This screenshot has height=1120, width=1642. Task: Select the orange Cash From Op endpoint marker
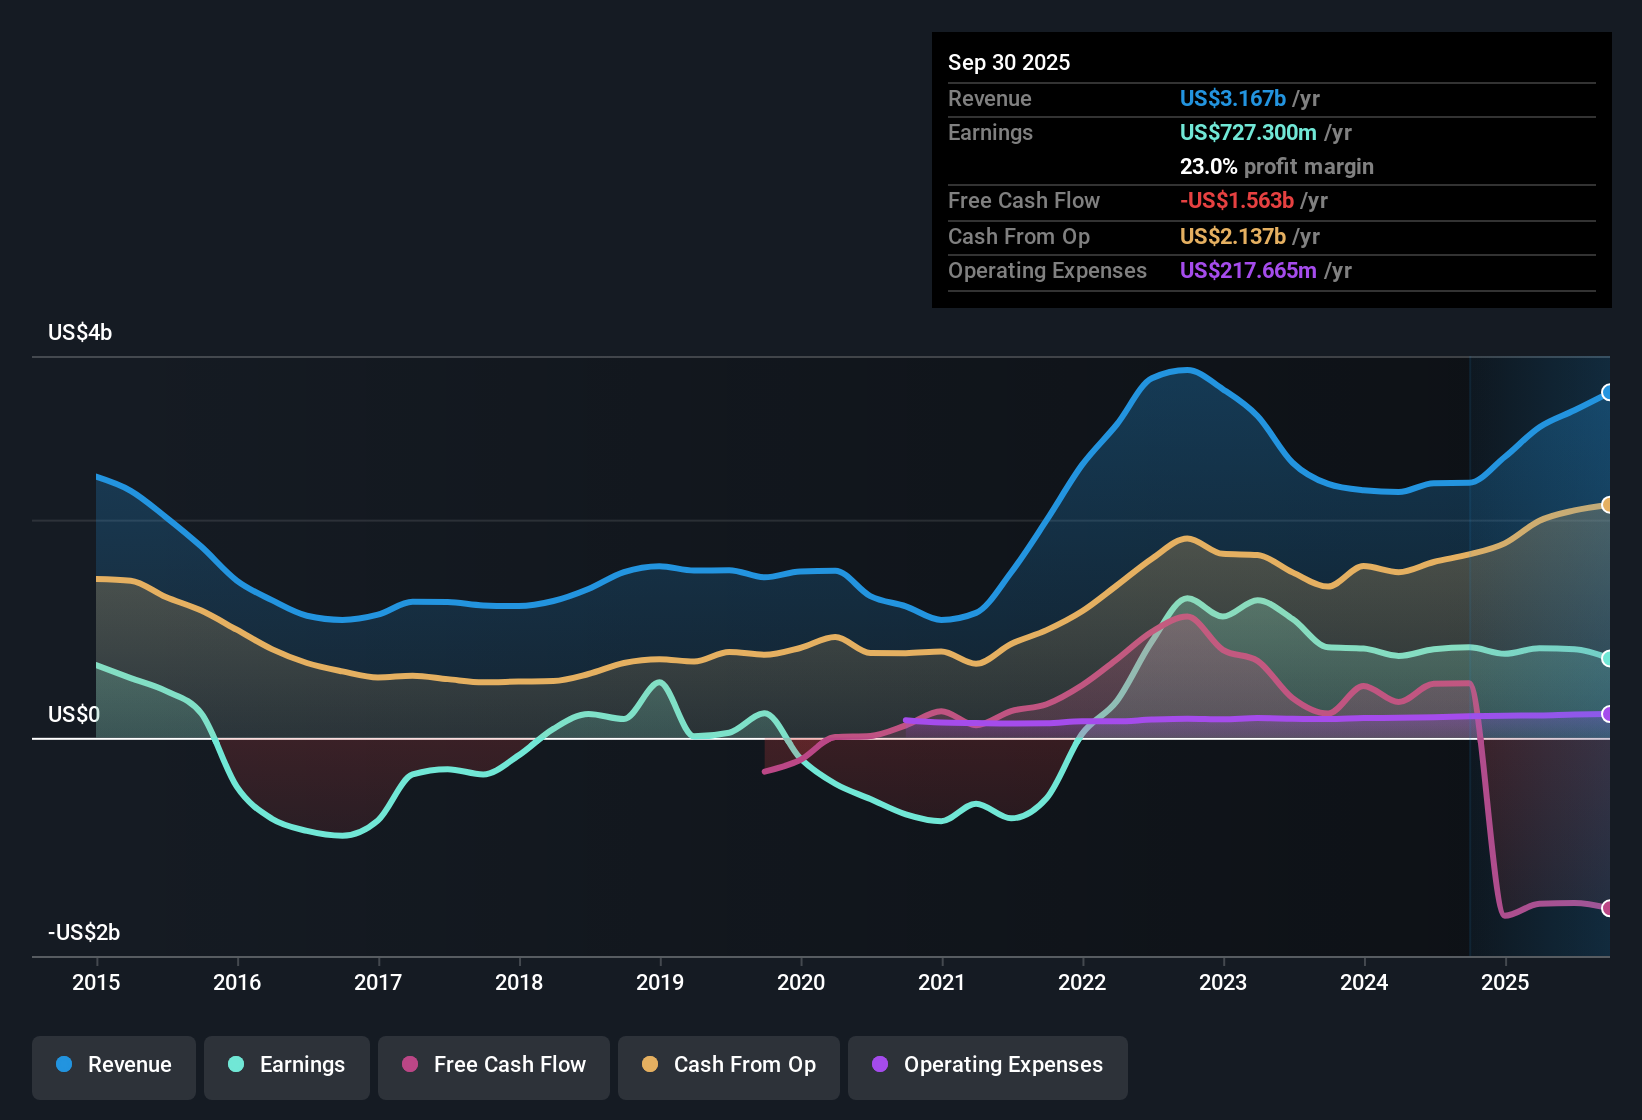pos(1608,505)
